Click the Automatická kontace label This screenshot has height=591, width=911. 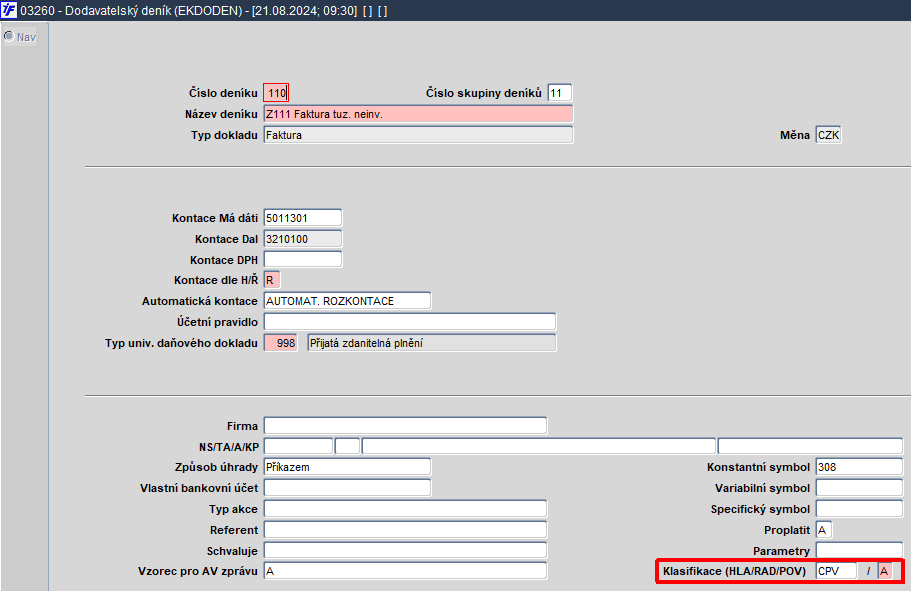coord(200,301)
